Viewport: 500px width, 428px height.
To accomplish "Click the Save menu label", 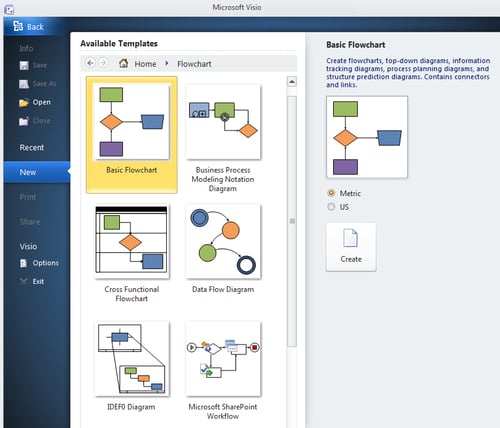I will 40,65.
